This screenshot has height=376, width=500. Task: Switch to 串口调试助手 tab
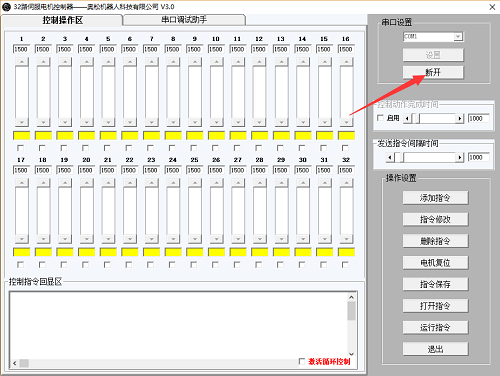pyautogui.click(x=184, y=20)
